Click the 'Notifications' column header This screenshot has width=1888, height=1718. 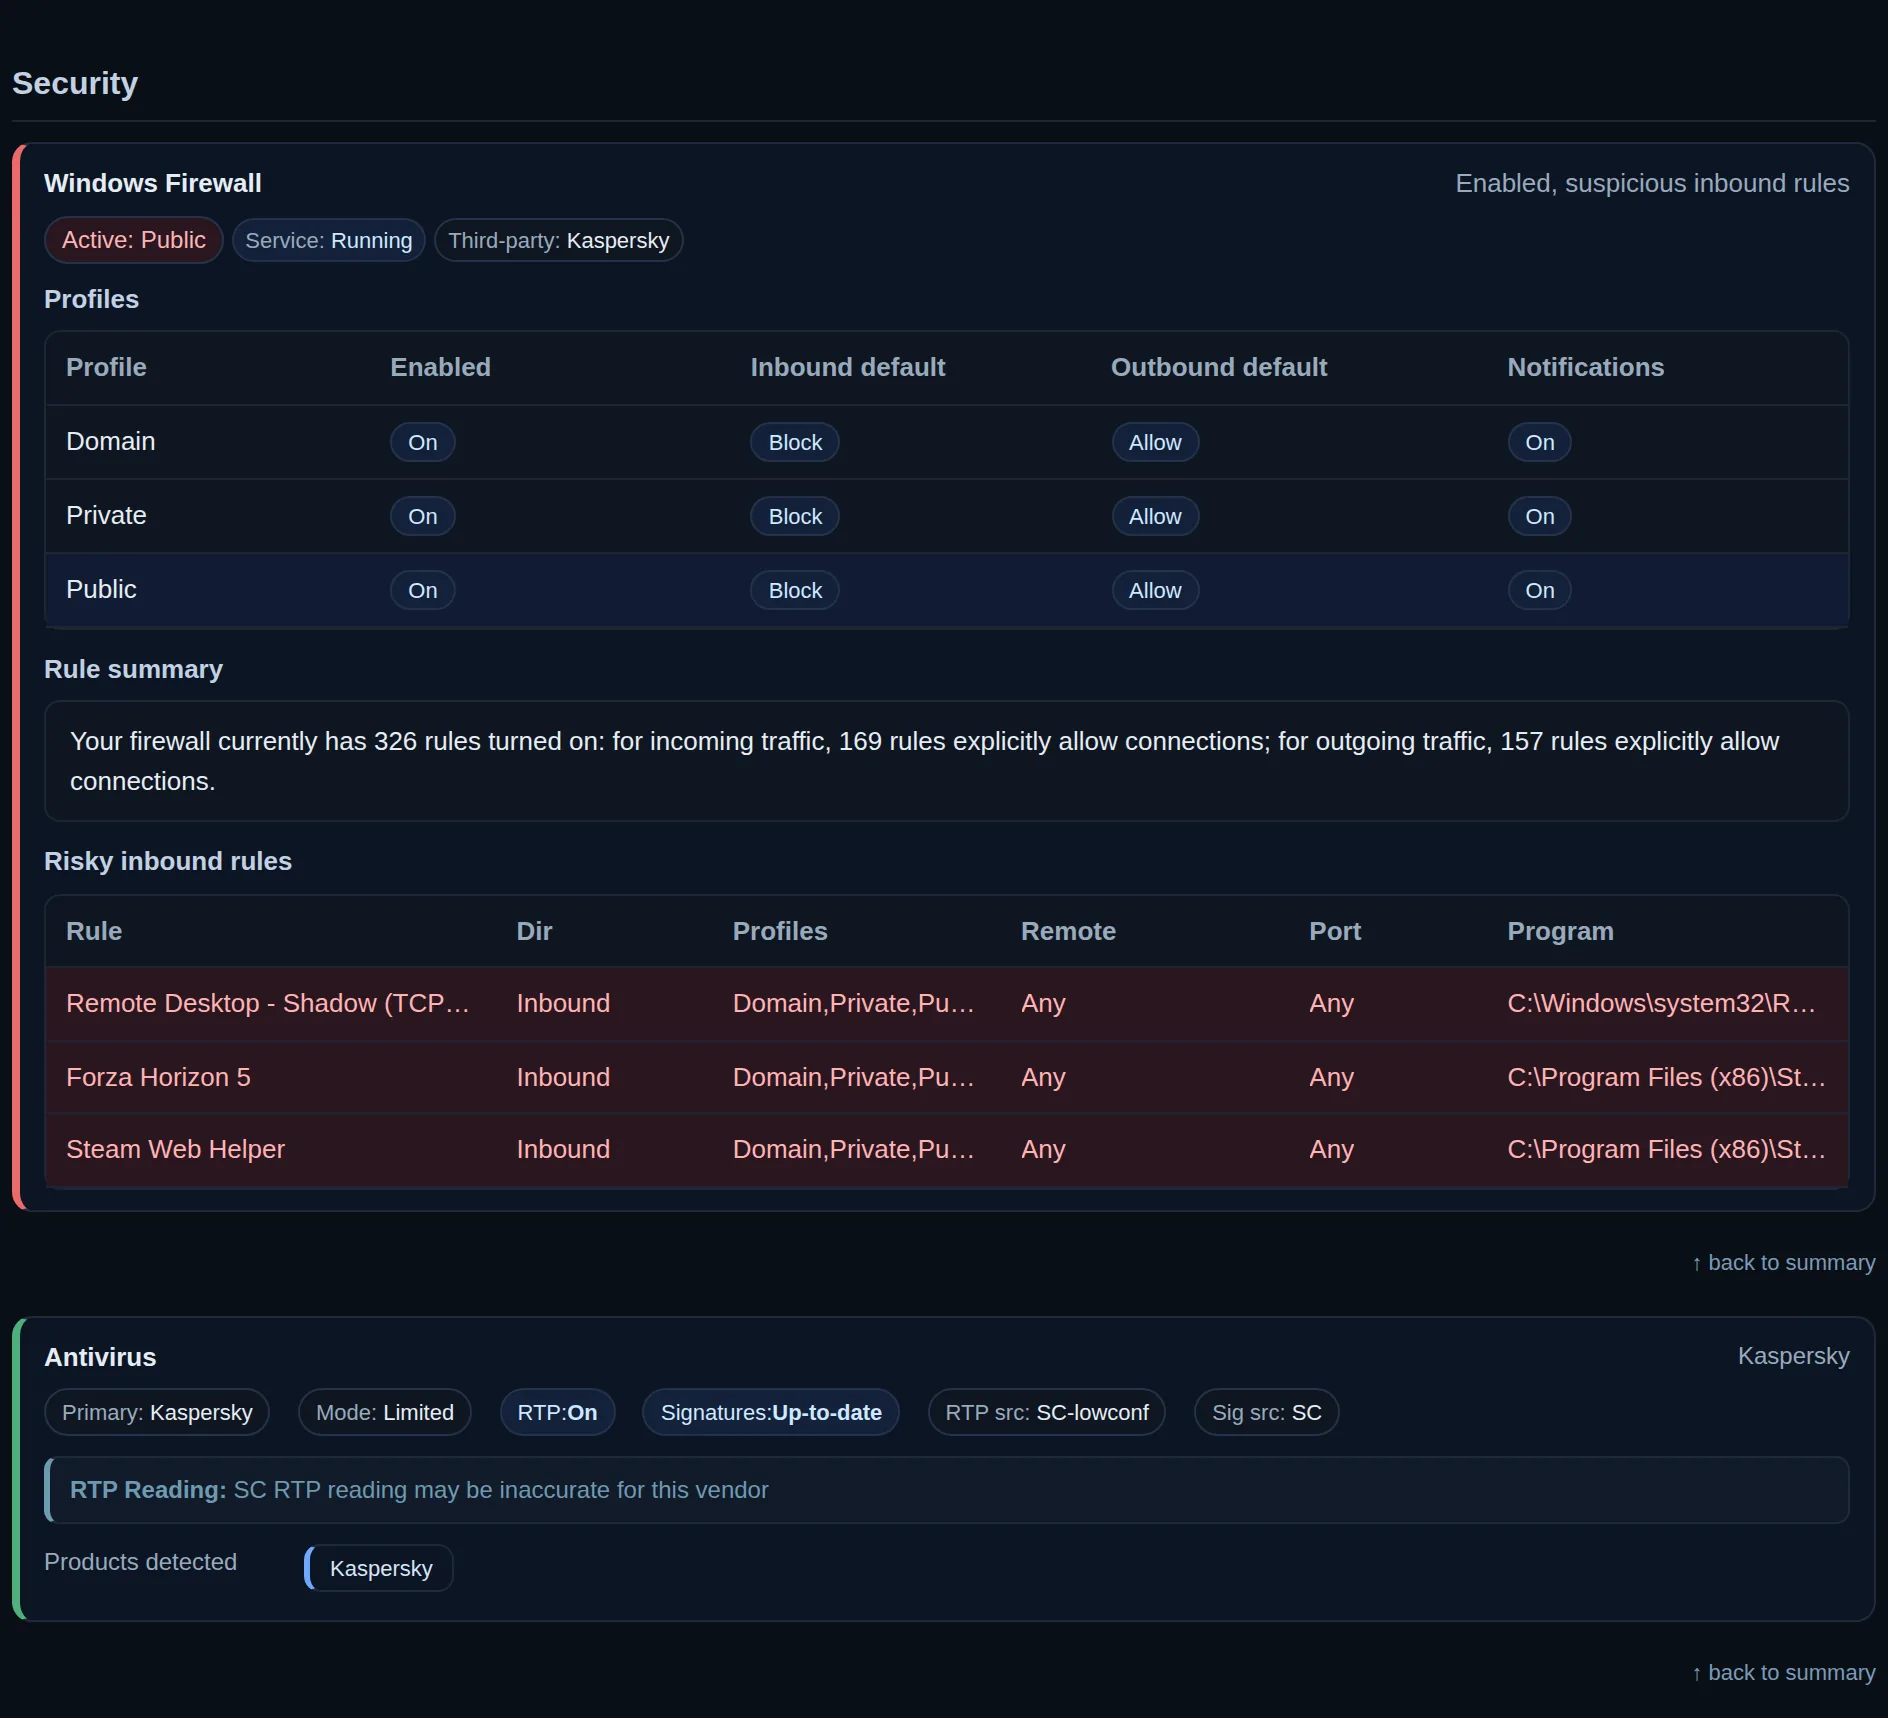[1585, 367]
